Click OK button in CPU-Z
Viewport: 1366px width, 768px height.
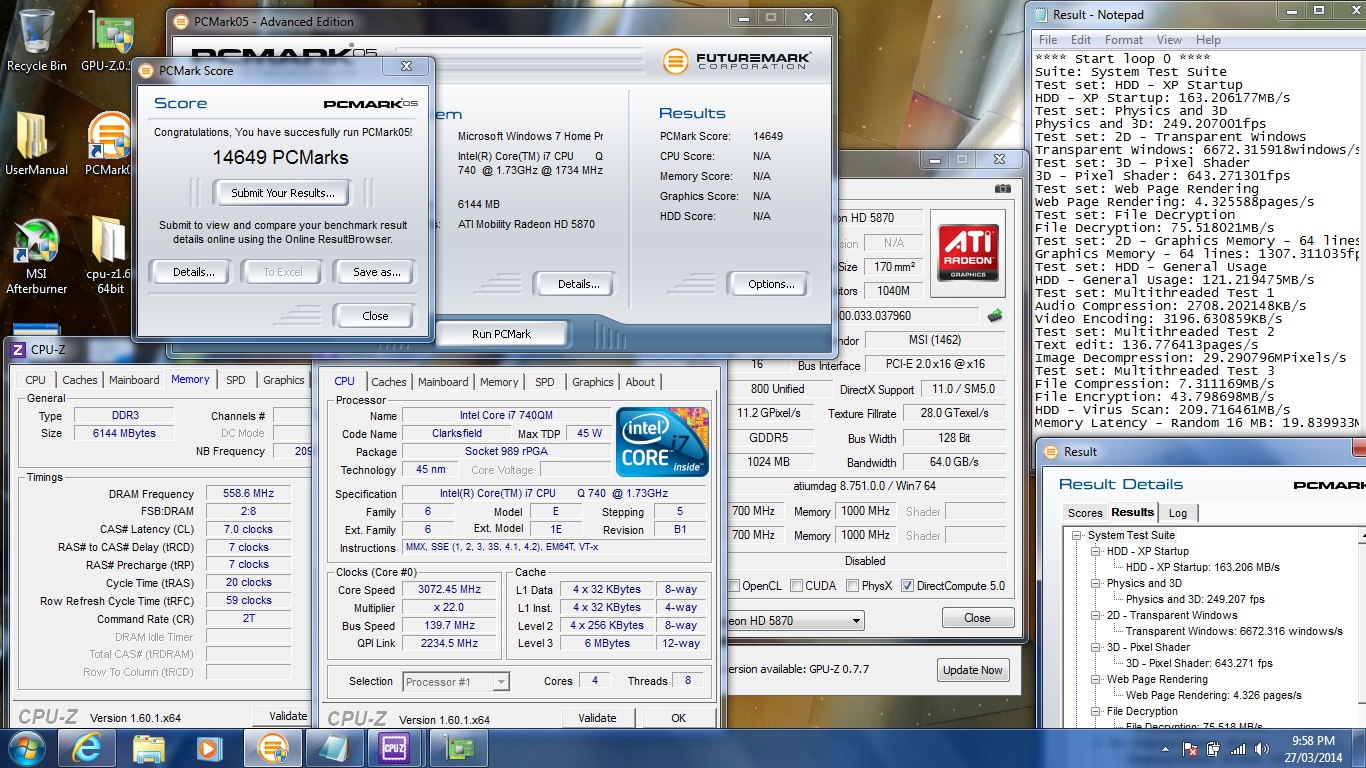click(x=679, y=718)
